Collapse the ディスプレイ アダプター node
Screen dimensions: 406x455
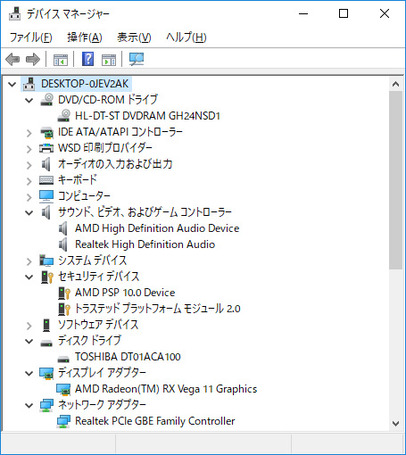click(29, 374)
